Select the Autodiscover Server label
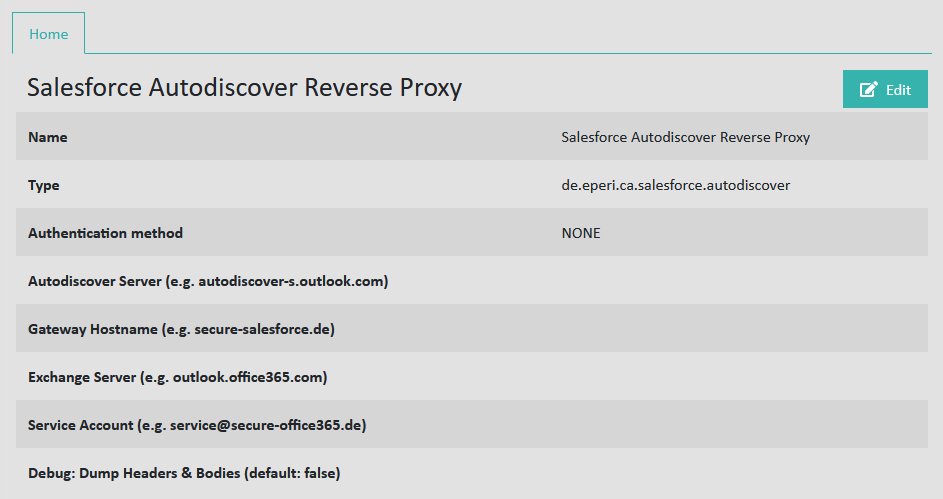The width and height of the screenshot is (943, 499). 208,281
